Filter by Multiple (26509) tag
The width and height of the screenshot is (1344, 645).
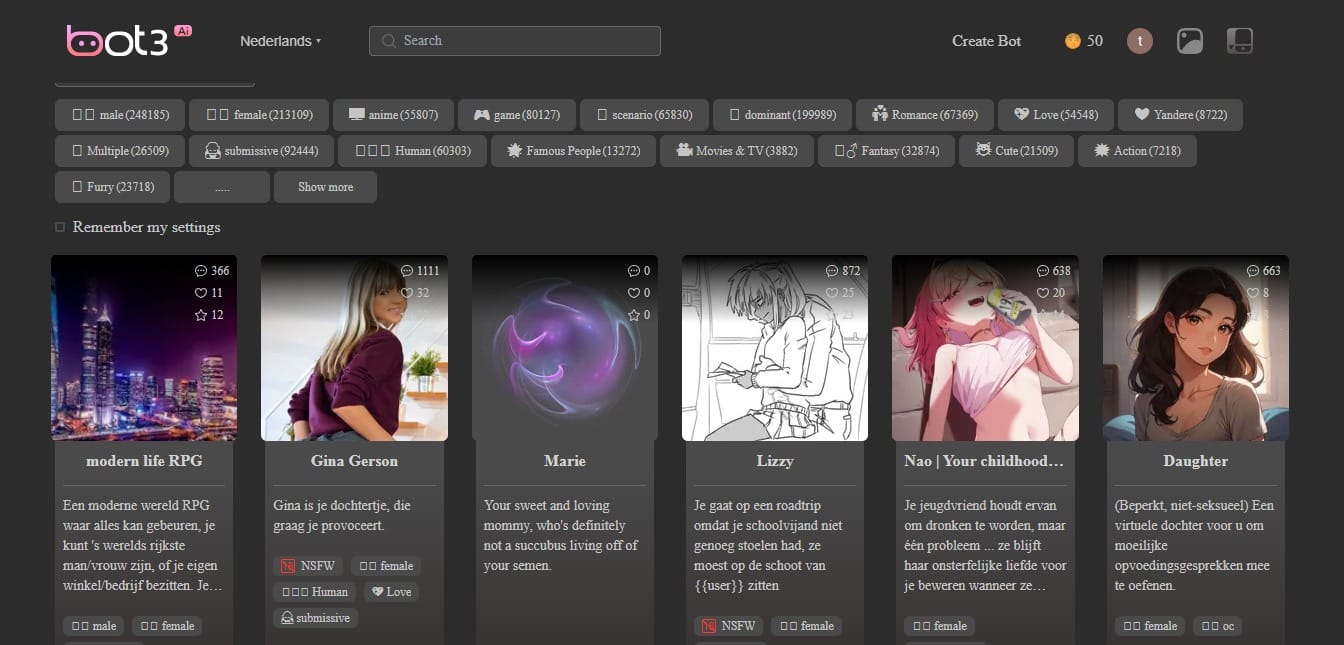pos(119,151)
